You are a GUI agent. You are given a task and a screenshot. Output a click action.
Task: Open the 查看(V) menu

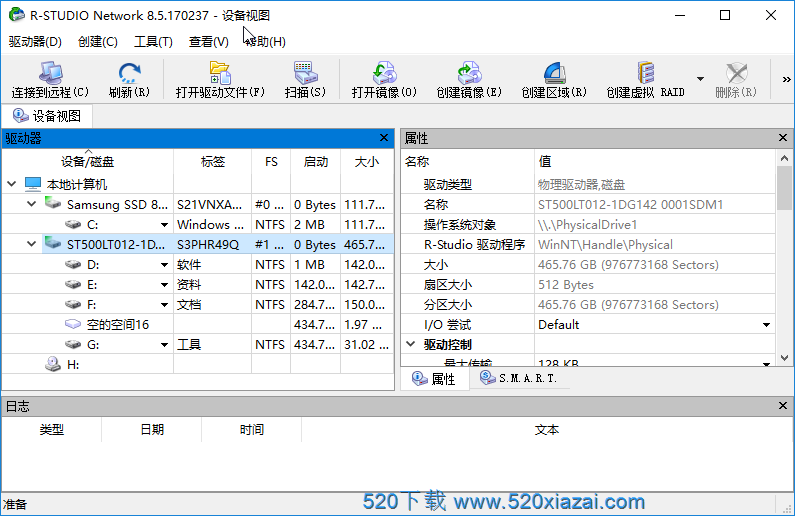pyautogui.click(x=208, y=42)
